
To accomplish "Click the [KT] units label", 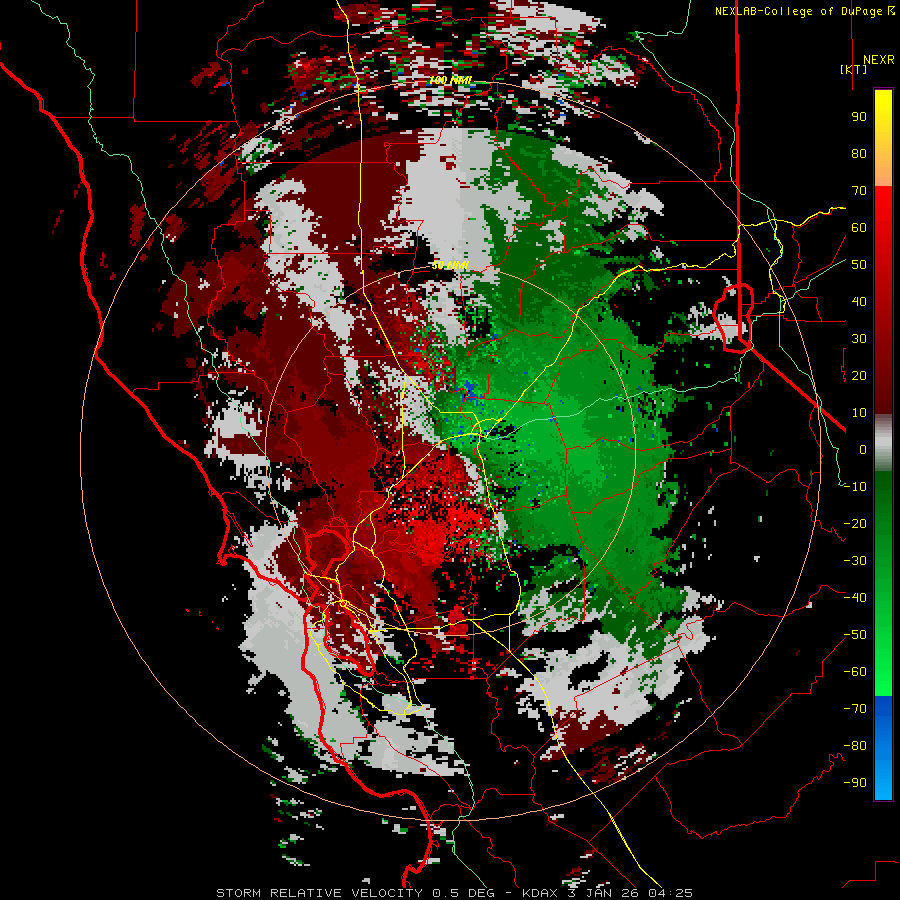I will [854, 69].
